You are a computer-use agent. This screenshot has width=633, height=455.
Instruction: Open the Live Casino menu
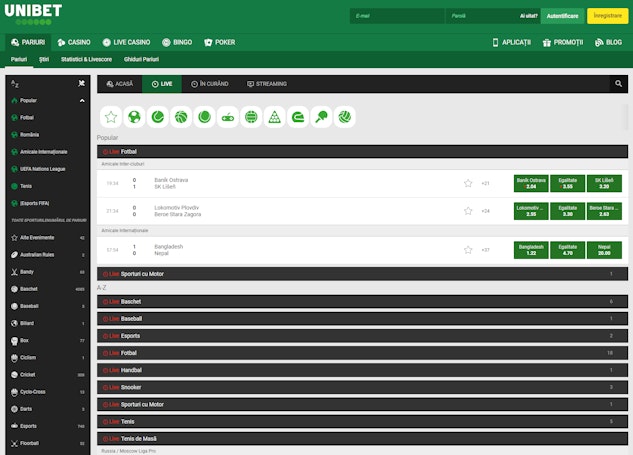click(x=126, y=42)
